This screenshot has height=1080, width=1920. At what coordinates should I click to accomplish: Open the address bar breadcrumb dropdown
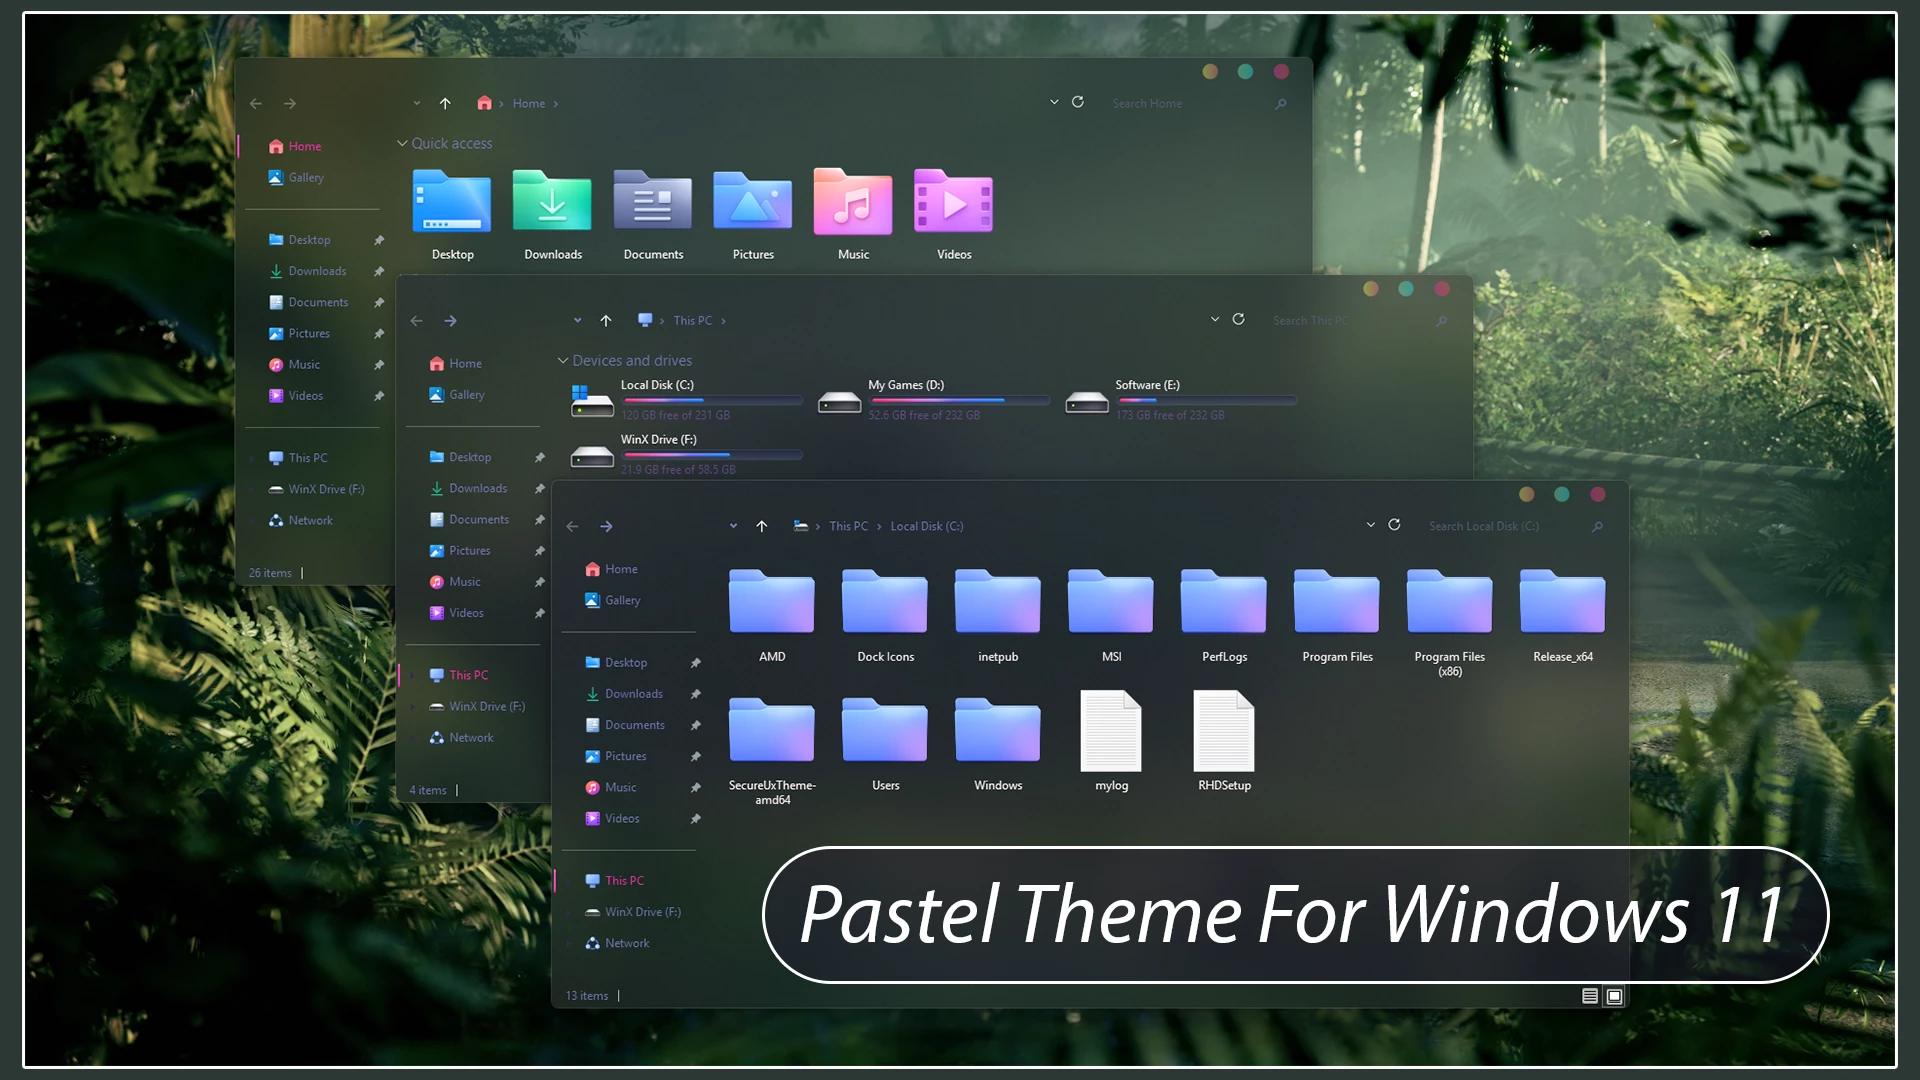(733, 525)
